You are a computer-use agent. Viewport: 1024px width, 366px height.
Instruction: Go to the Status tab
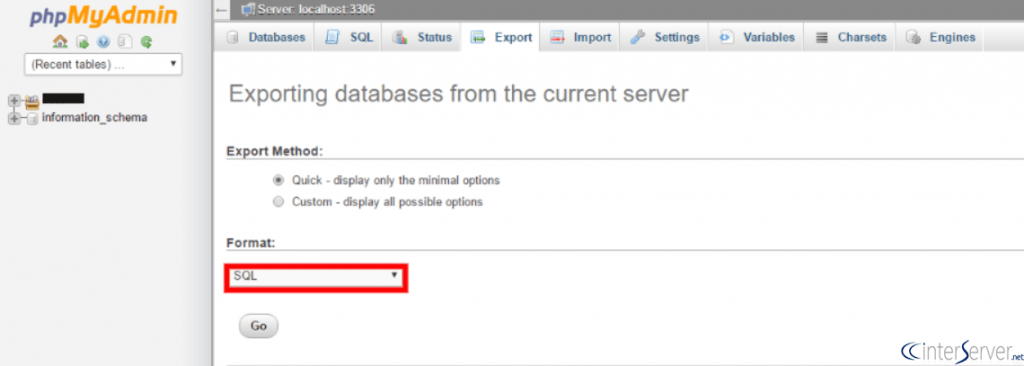click(422, 37)
